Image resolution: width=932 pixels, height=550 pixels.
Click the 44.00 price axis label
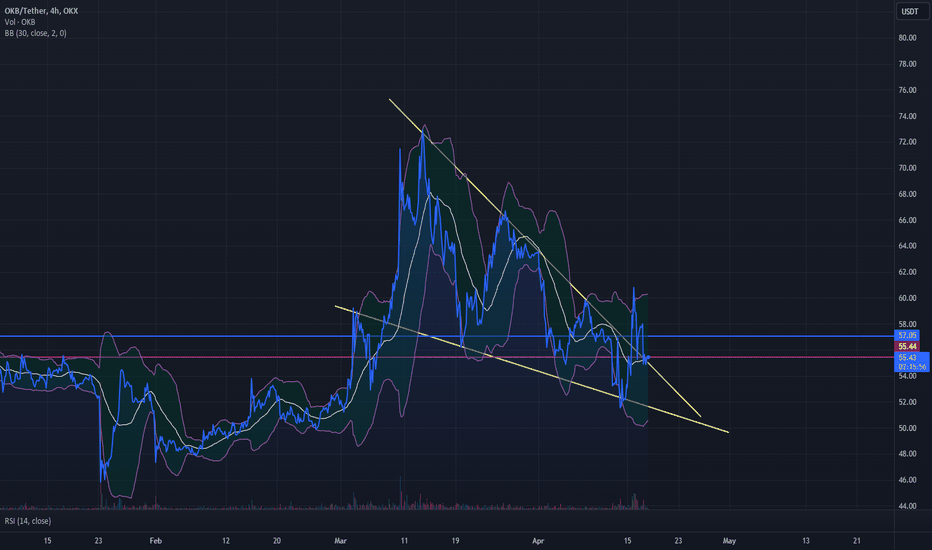907,507
